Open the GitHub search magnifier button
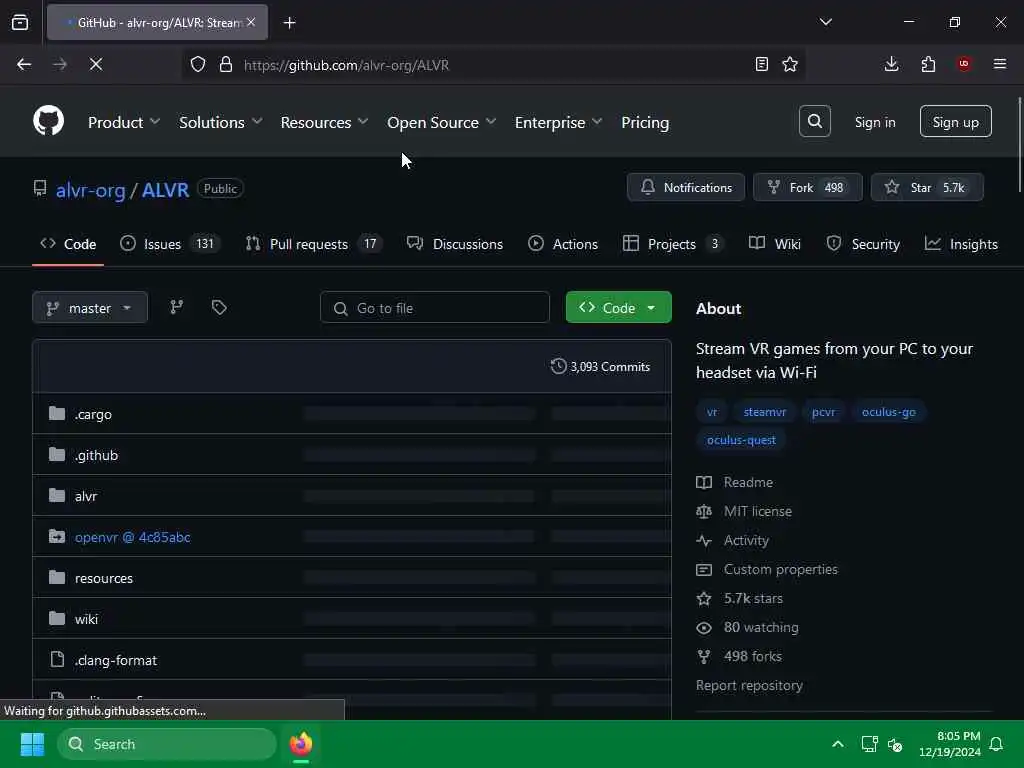The height and width of the screenshot is (768, 1024). pos(814,121)
